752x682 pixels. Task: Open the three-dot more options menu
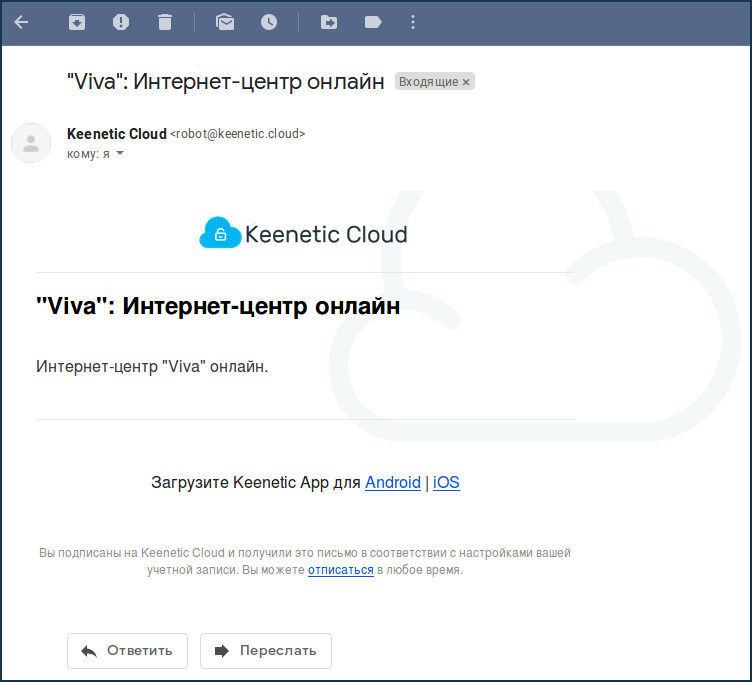(413, 22)
